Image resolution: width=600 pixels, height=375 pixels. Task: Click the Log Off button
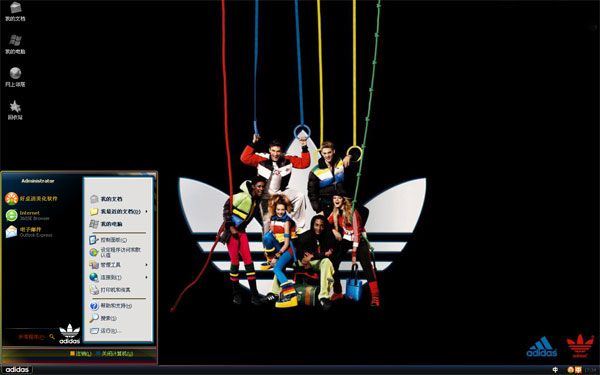click(81, 354)
